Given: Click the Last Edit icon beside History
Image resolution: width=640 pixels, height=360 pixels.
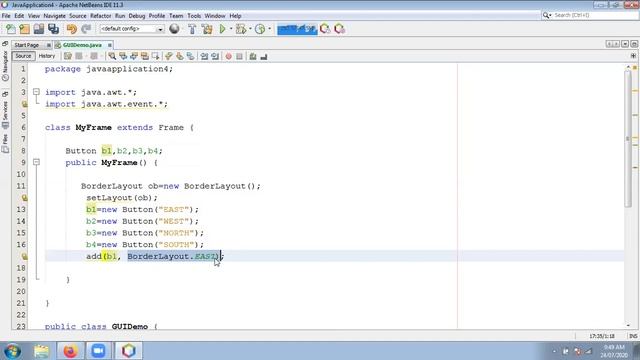Looking at the screenshot, I should pos(68,56).
